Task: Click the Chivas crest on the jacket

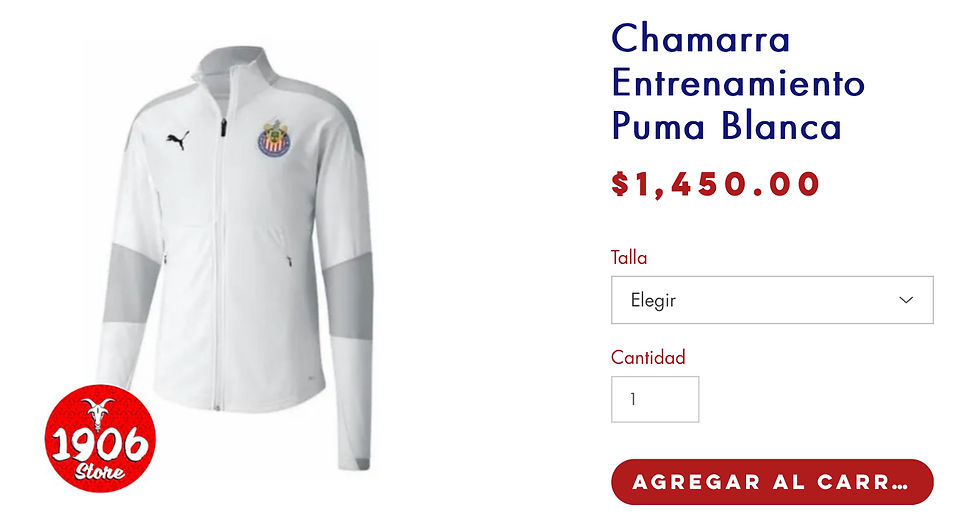Action: [x=274, y=138]
